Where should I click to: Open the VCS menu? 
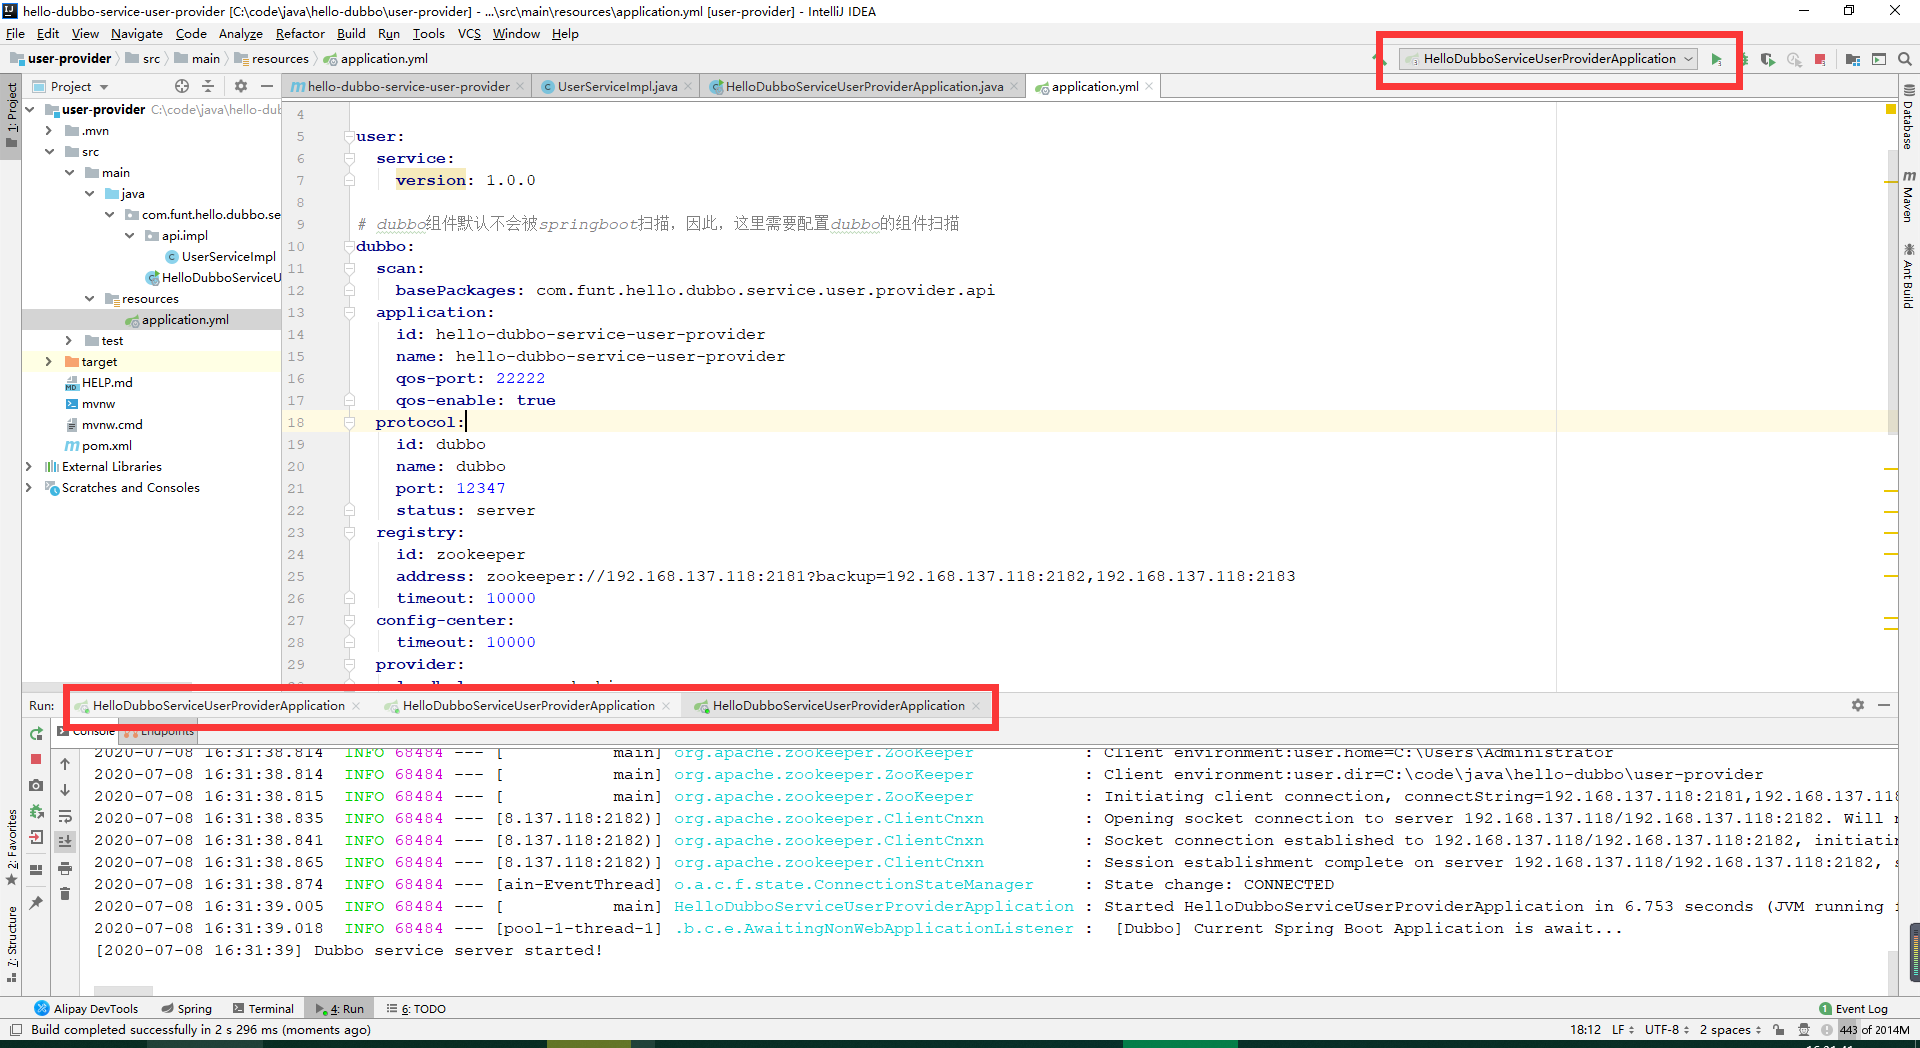(x=469, y=34)
